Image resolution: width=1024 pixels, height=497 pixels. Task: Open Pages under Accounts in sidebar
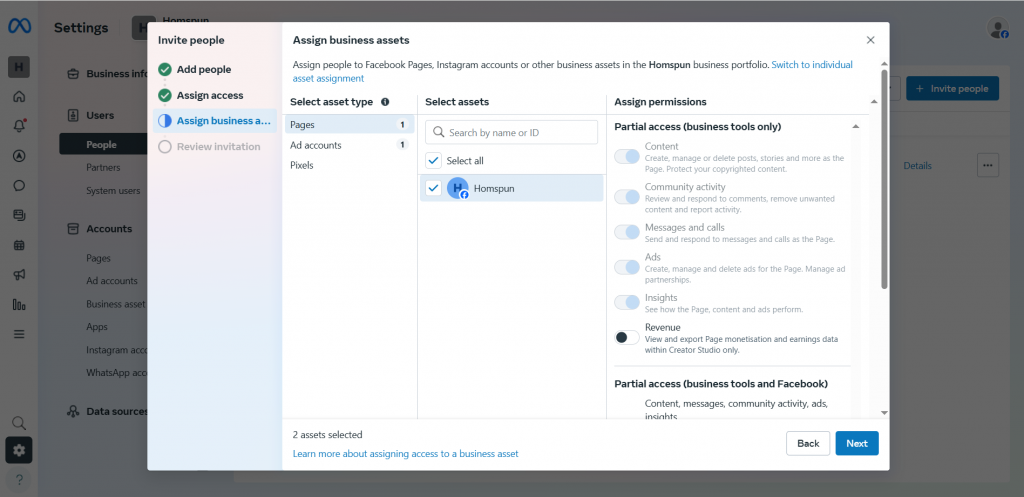pyautogui.click(x=99, y=258)
